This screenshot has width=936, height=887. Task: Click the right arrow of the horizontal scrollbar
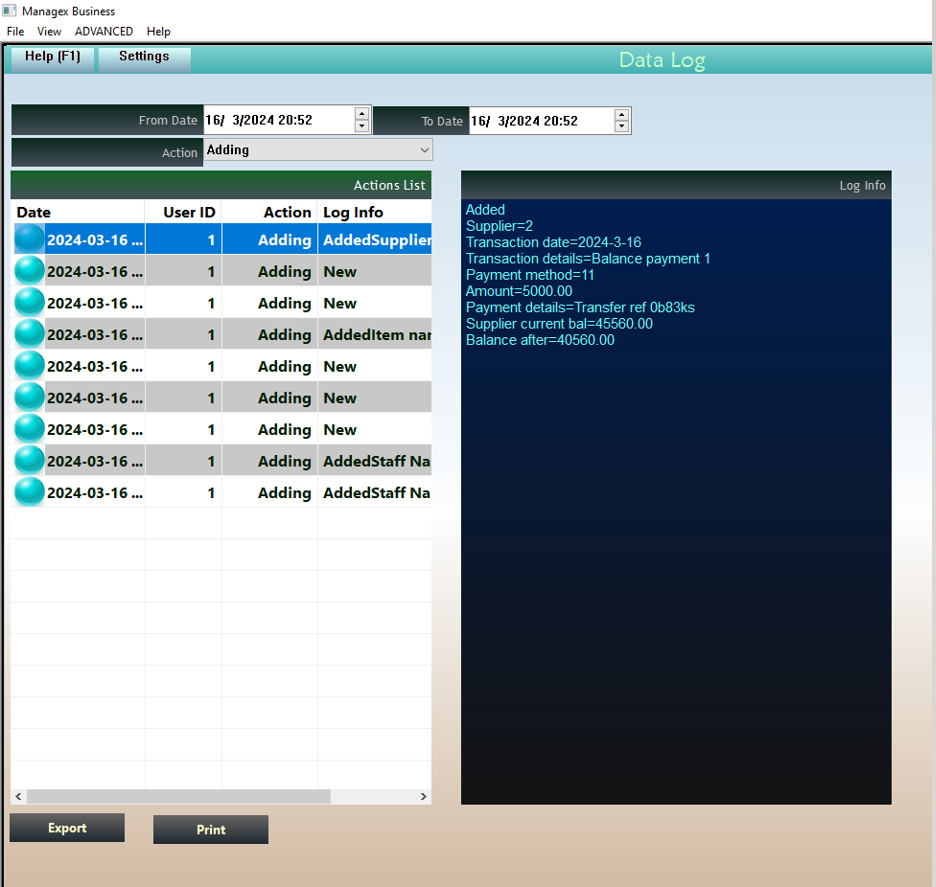coord(423,796)
